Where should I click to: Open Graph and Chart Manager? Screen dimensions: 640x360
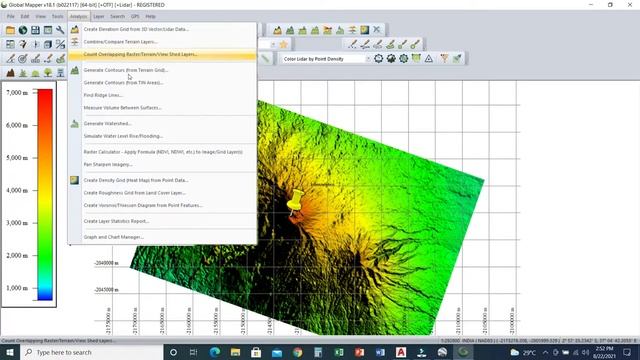click(x=162, y=237)
